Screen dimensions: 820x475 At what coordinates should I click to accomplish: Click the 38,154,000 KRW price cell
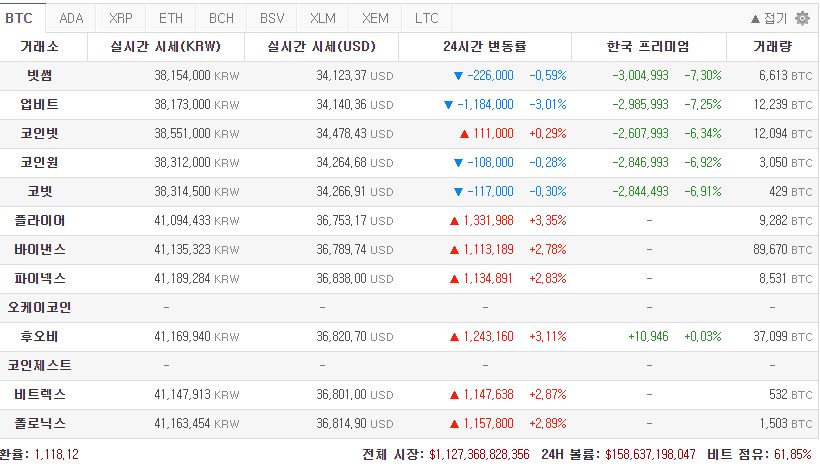pos(197,76)
